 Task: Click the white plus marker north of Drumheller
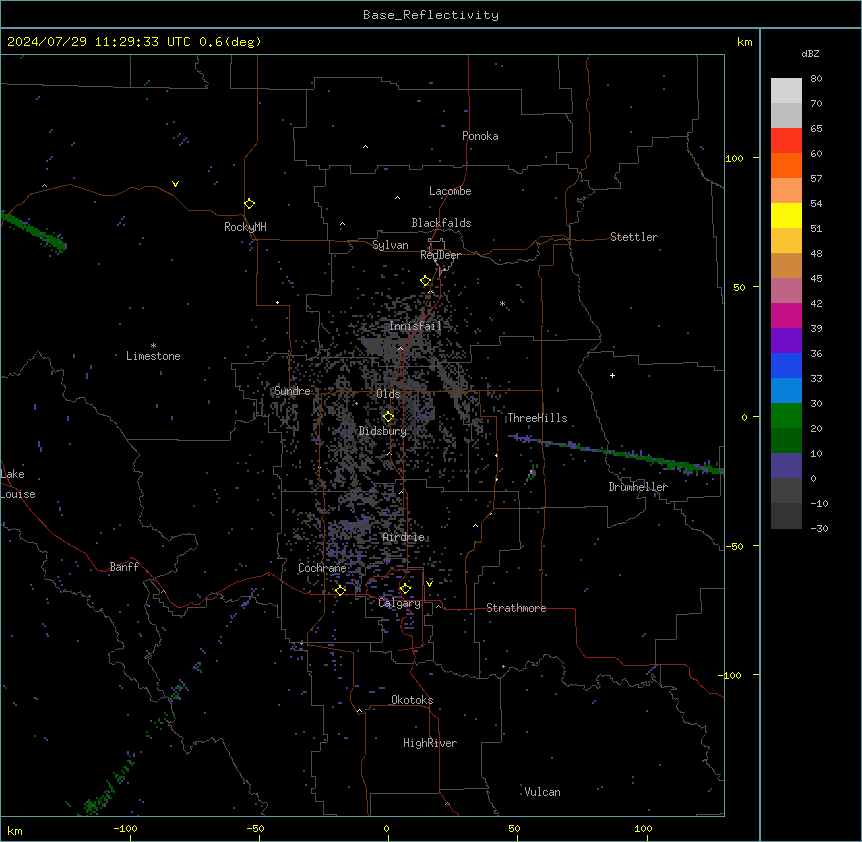[x=612, y=375]
